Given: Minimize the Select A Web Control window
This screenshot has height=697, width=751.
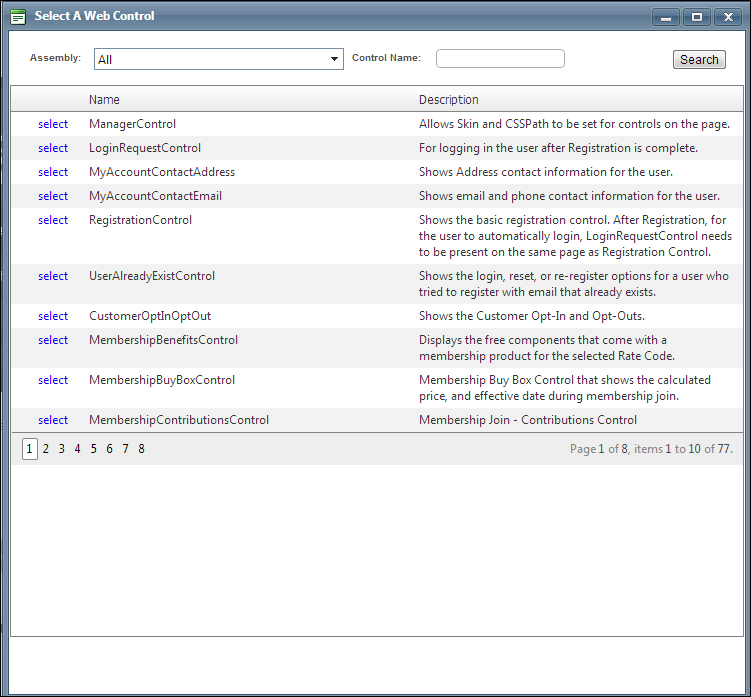Looking at the screenshot, I should [665, 17].
